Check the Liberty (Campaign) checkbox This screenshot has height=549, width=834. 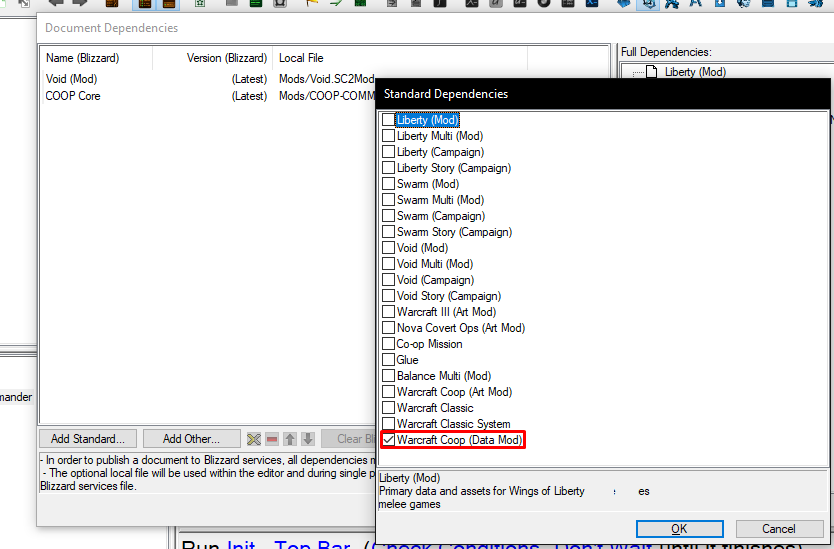[x=388, y=152]
